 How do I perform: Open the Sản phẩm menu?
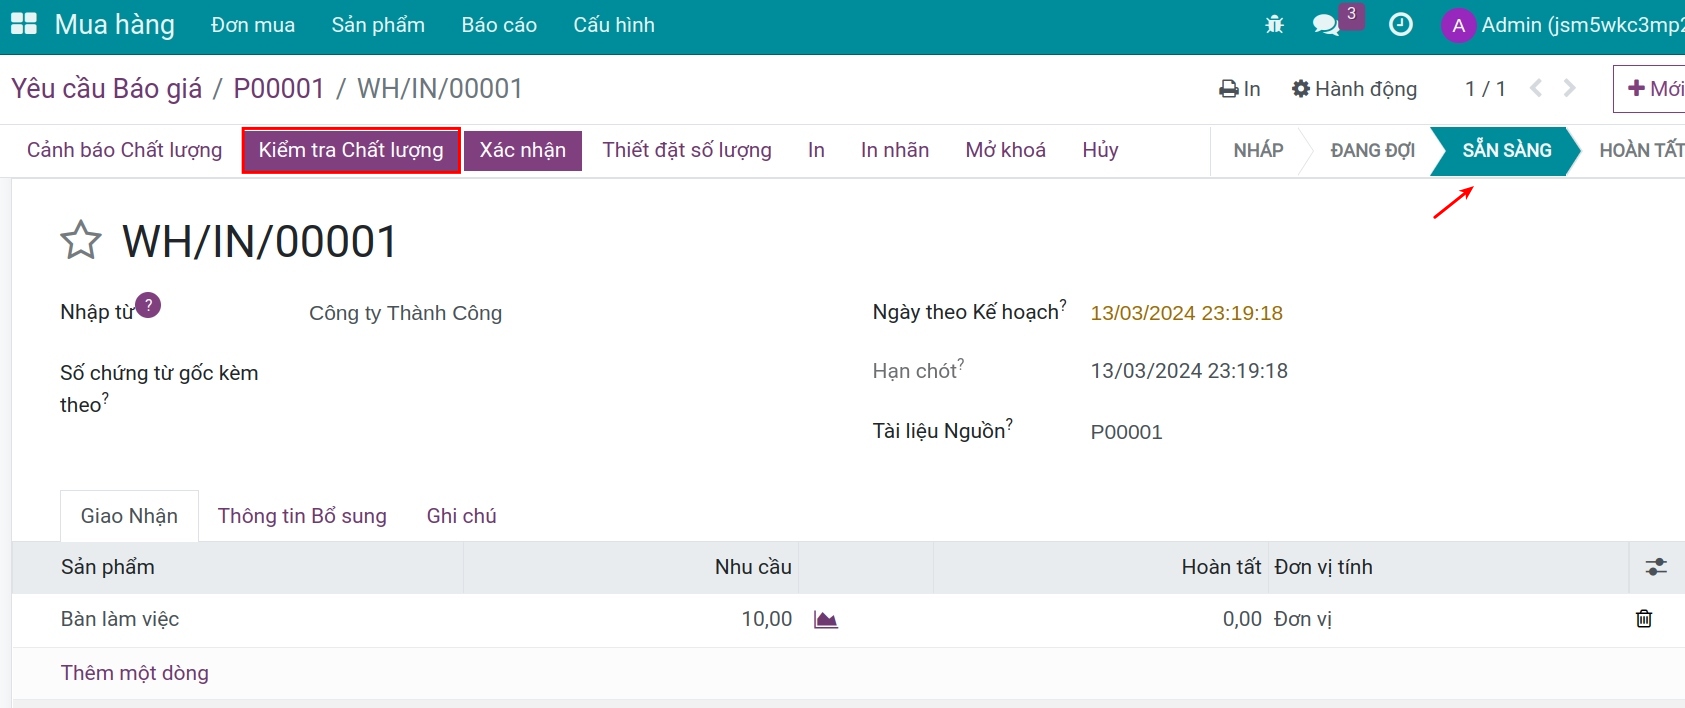tap(378, 25)
